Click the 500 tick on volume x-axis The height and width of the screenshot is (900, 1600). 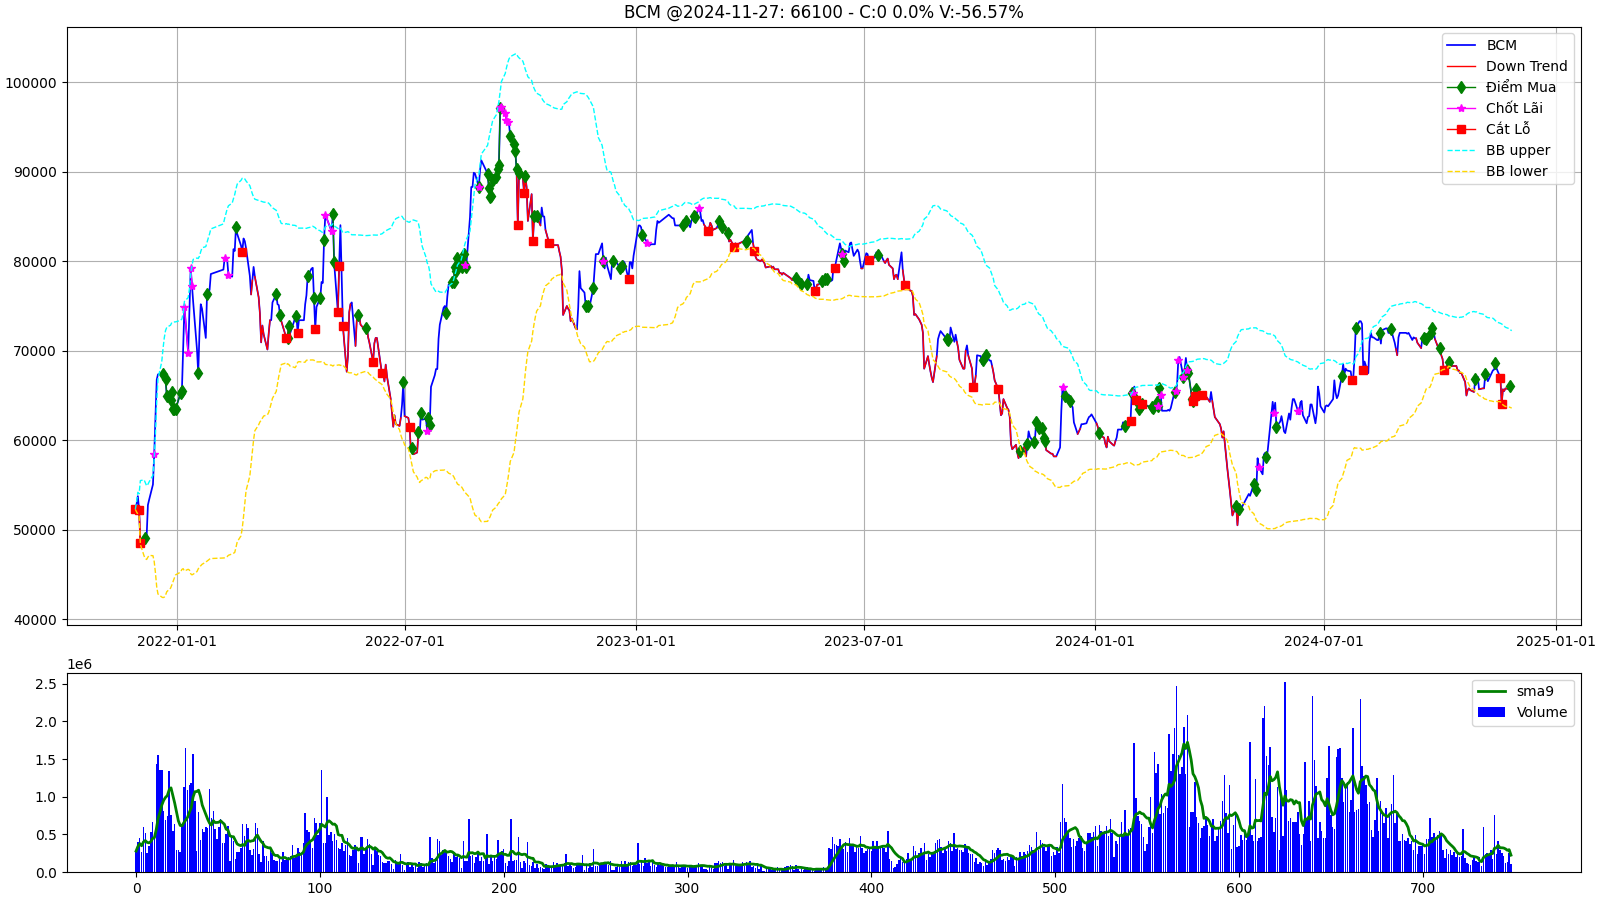1055,888
